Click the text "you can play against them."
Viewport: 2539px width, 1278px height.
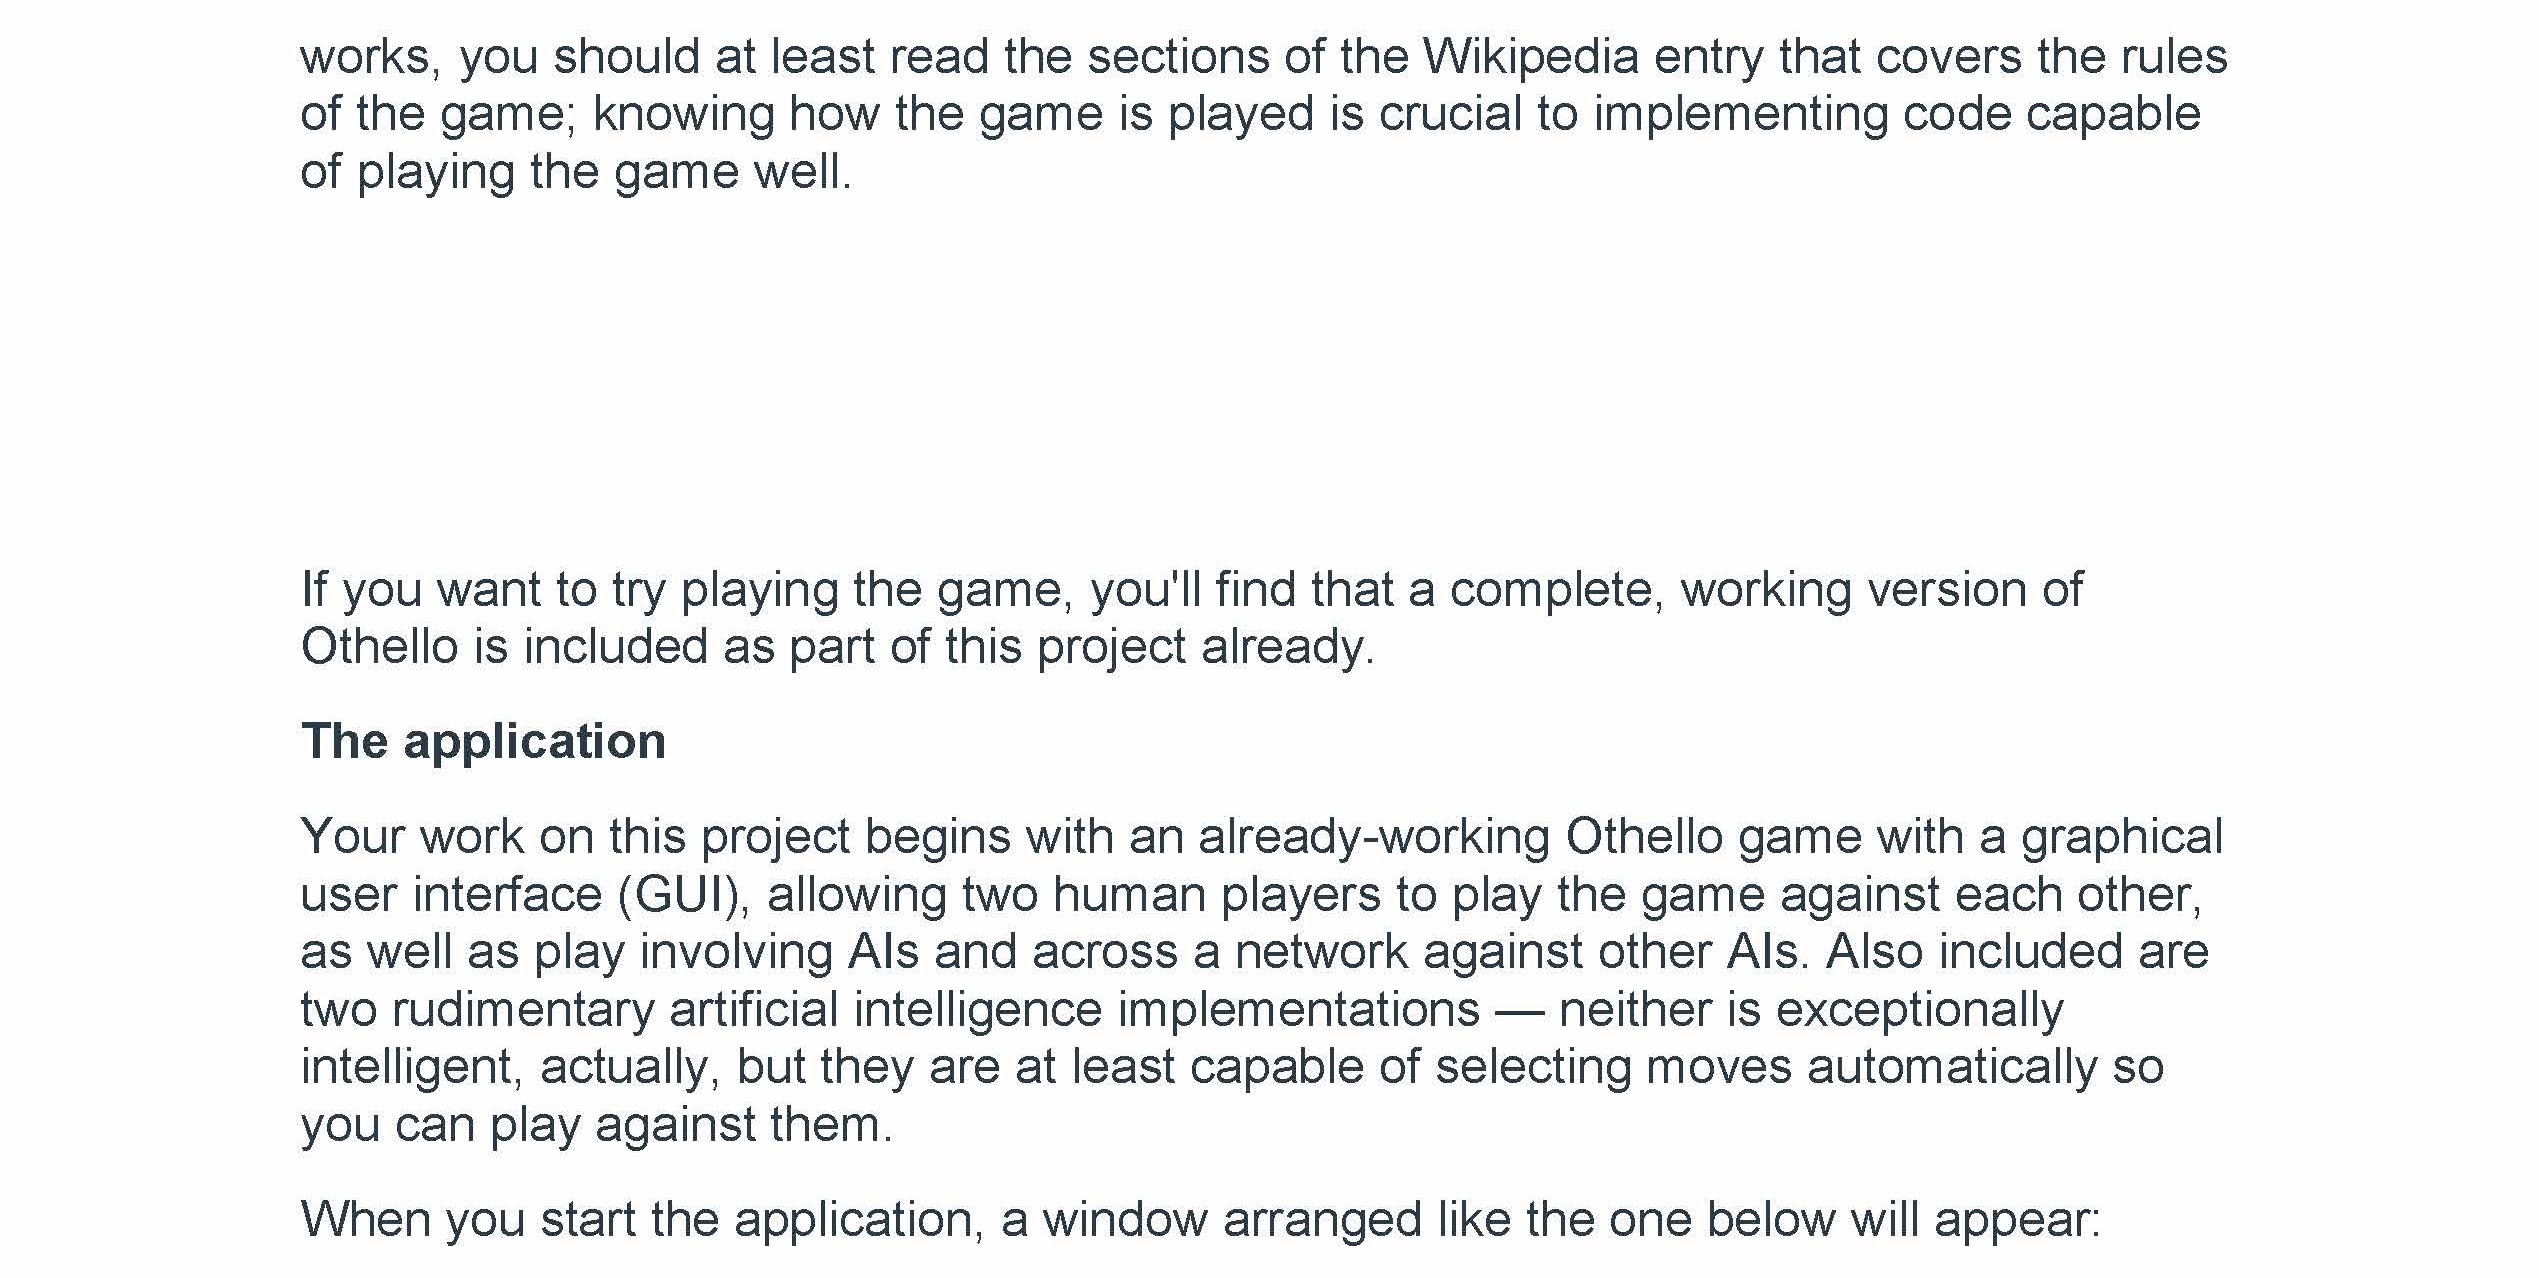[596, 1125]
